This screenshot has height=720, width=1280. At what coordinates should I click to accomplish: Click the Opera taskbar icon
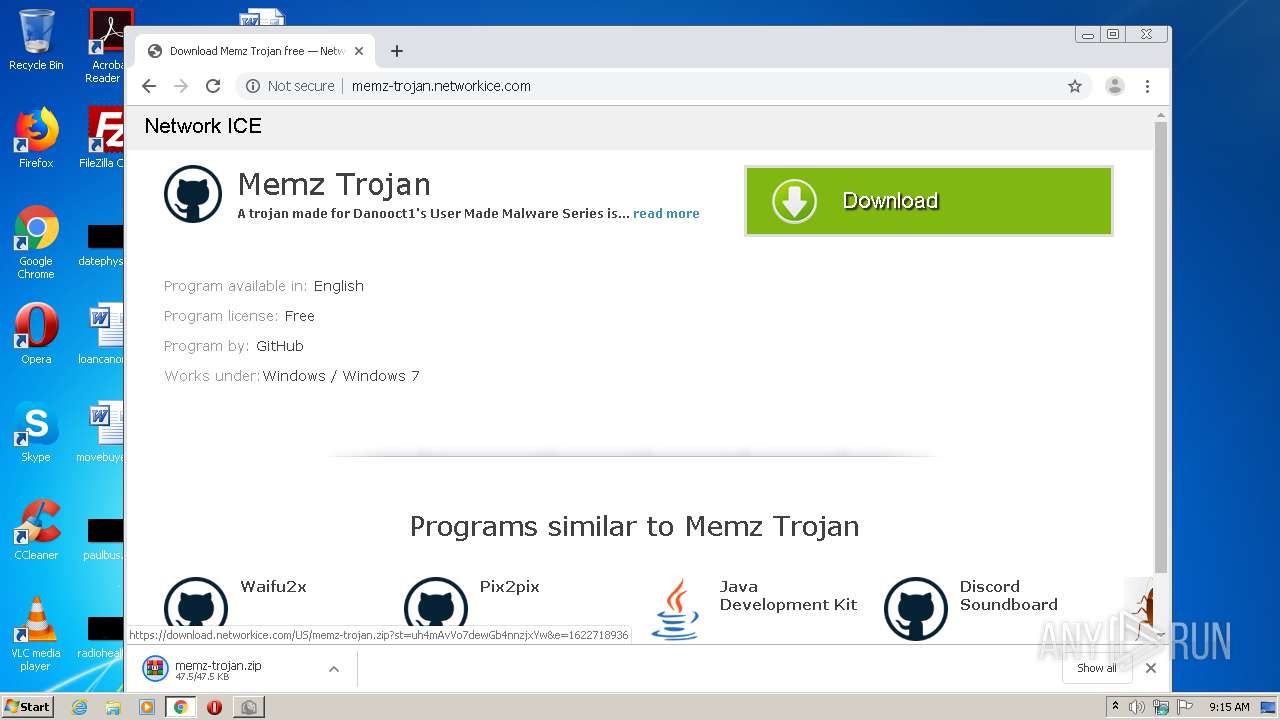pyautogui.click(x=214, y=707)
